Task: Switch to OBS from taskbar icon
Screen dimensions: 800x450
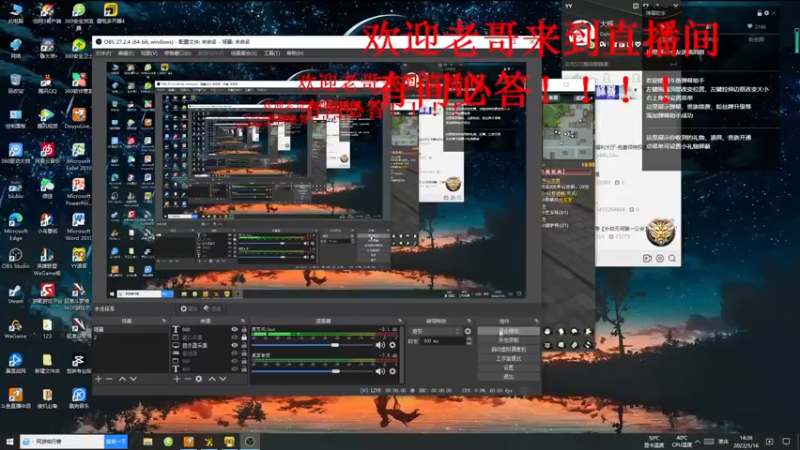Action: (x=249, y=441)
